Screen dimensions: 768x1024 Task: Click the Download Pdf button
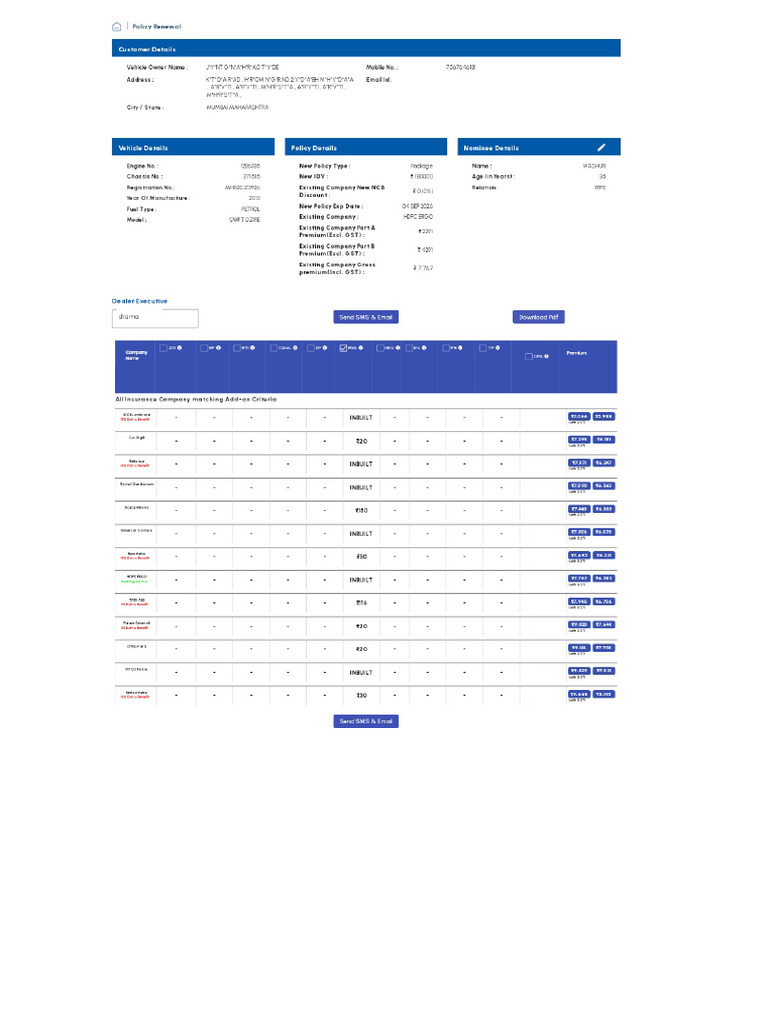tap(539, 317)
